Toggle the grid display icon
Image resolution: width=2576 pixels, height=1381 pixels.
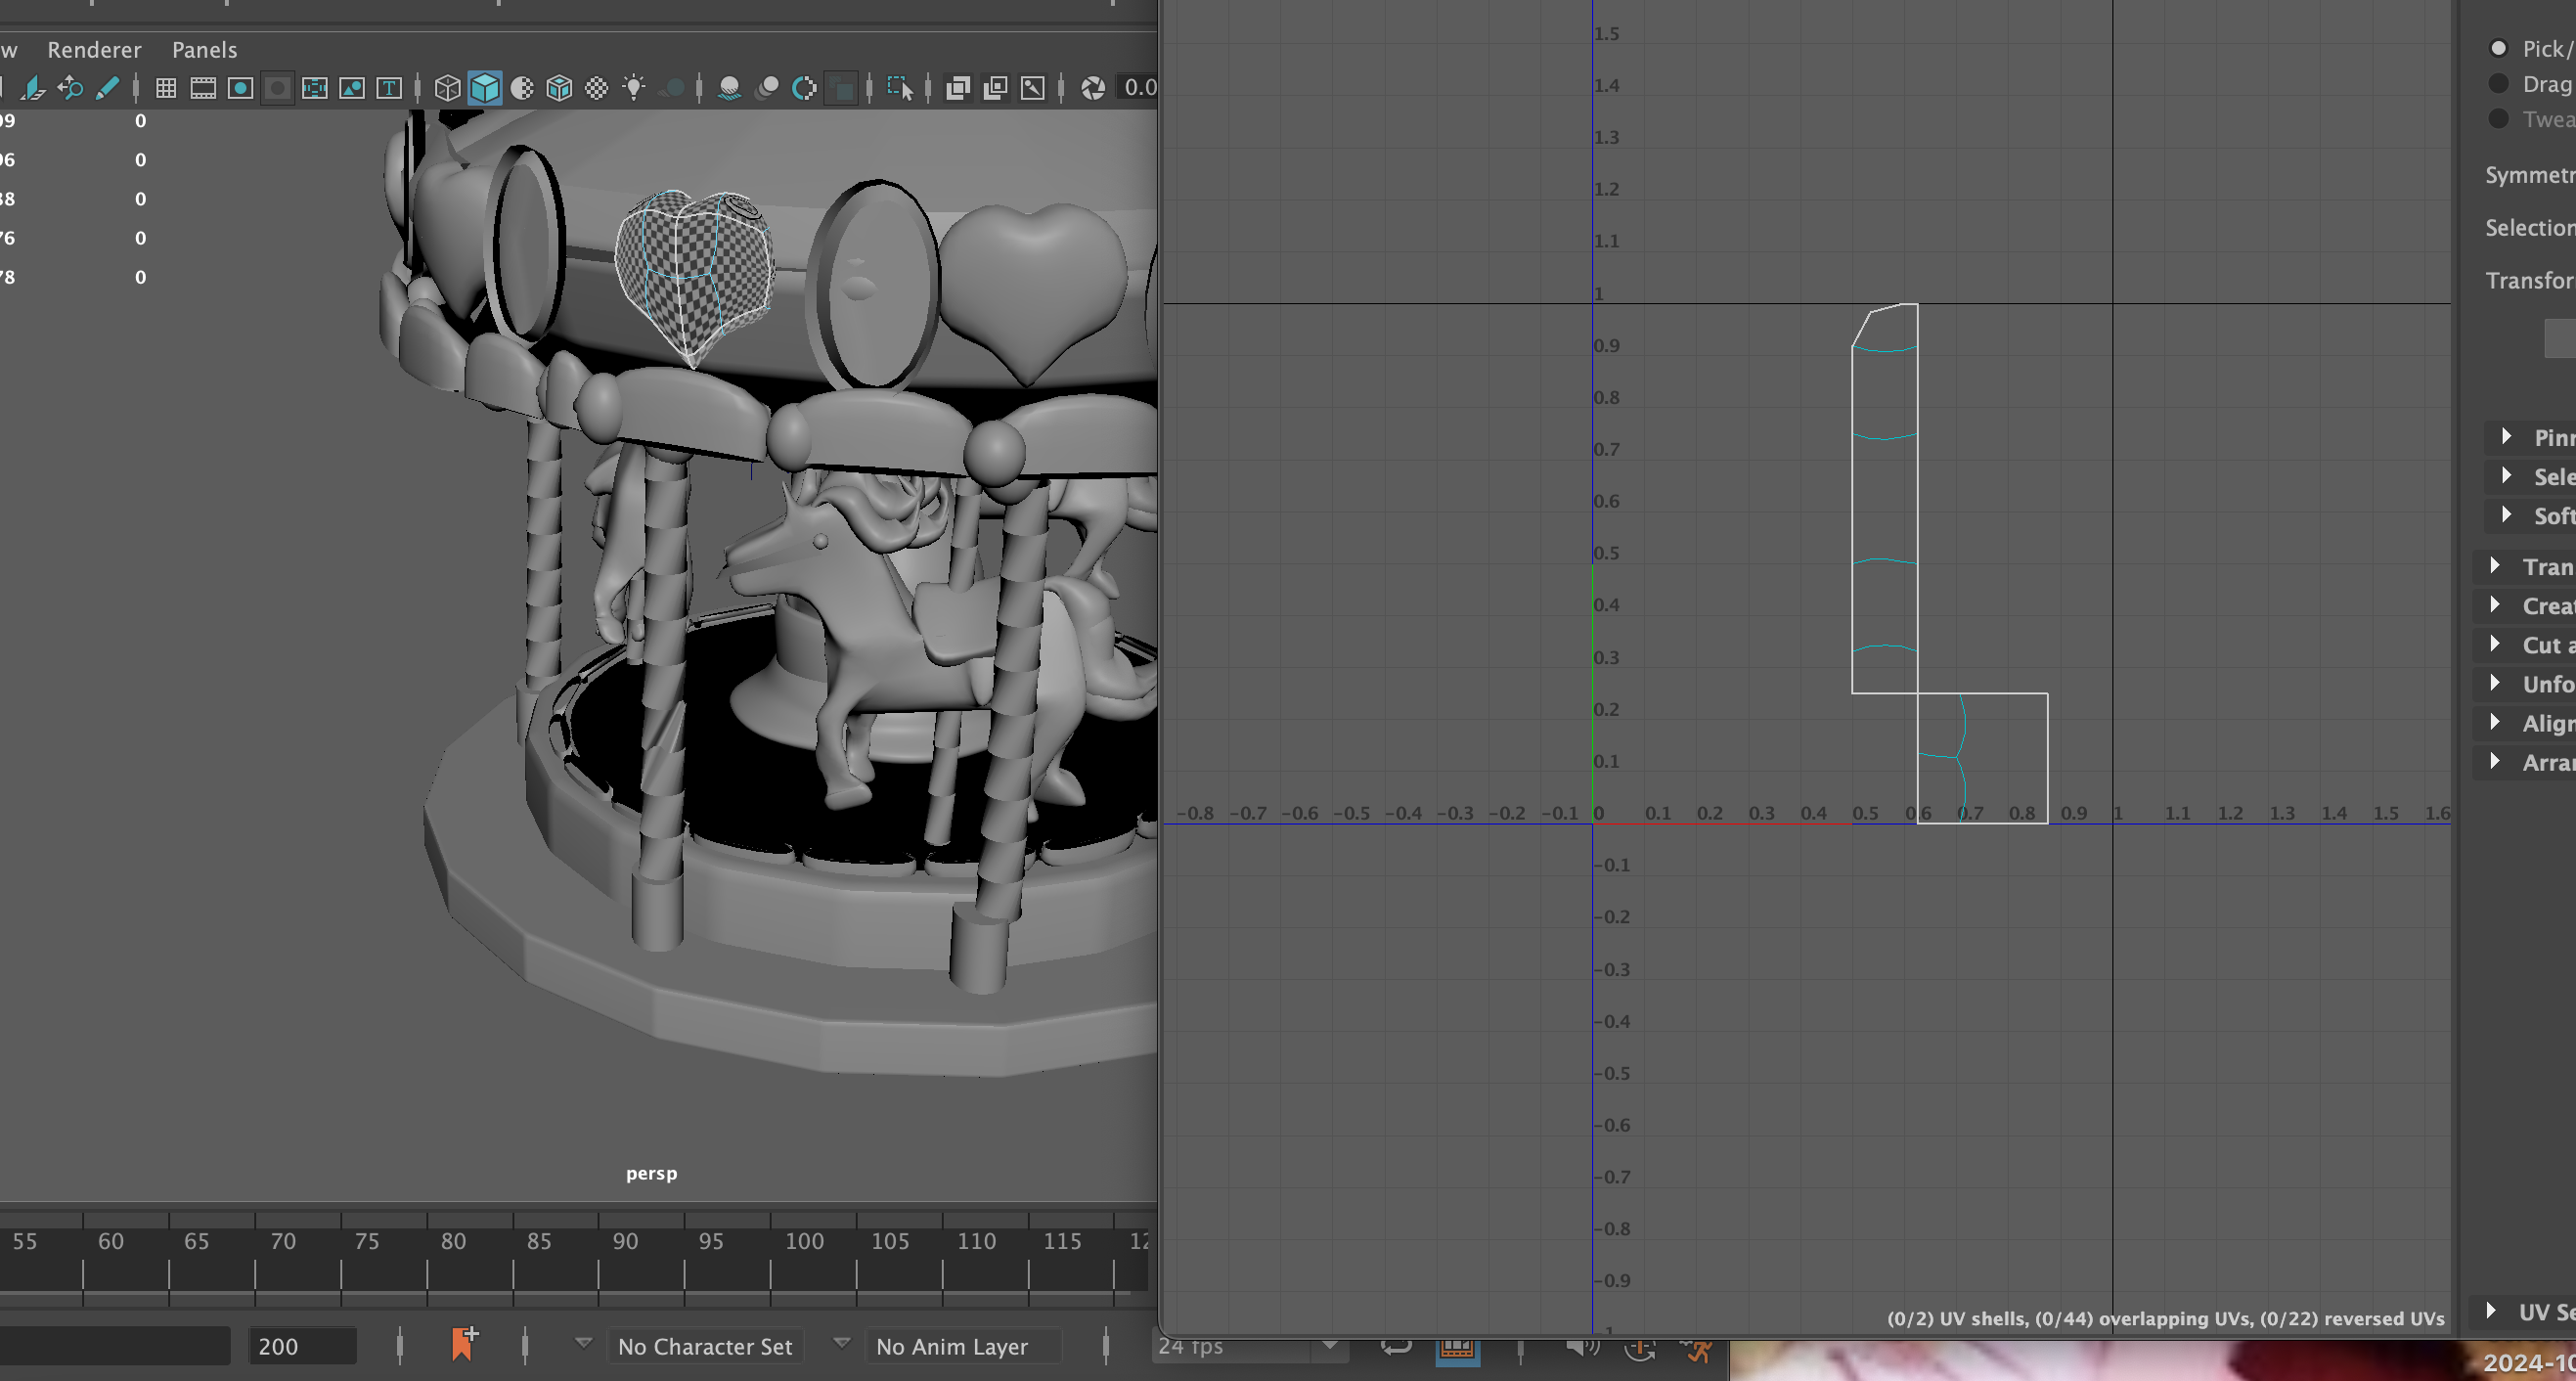pos(166,88)
